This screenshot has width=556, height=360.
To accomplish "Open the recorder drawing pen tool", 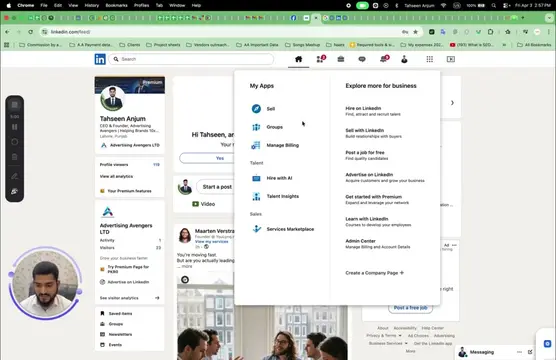I will click(15, 176).
